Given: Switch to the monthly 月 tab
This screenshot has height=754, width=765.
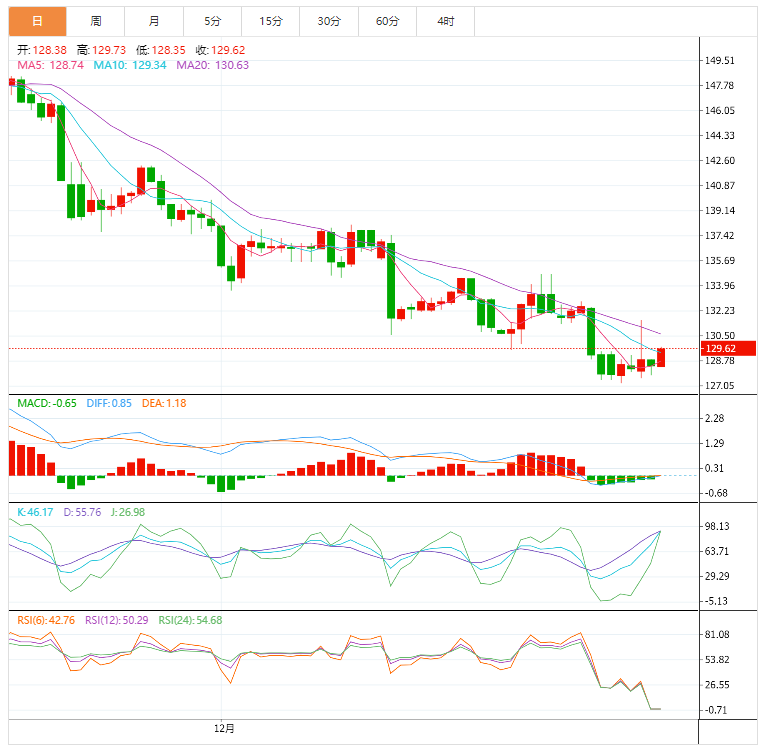Looking at the screenshot, I should coord(154,21).
